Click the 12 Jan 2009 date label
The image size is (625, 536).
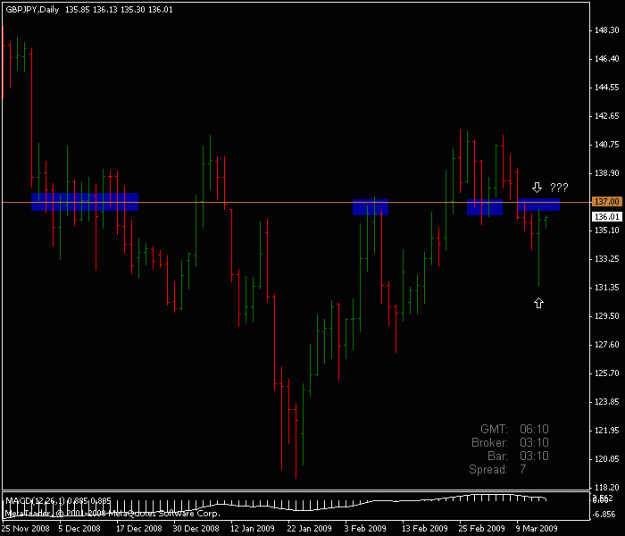click(253, 528)
